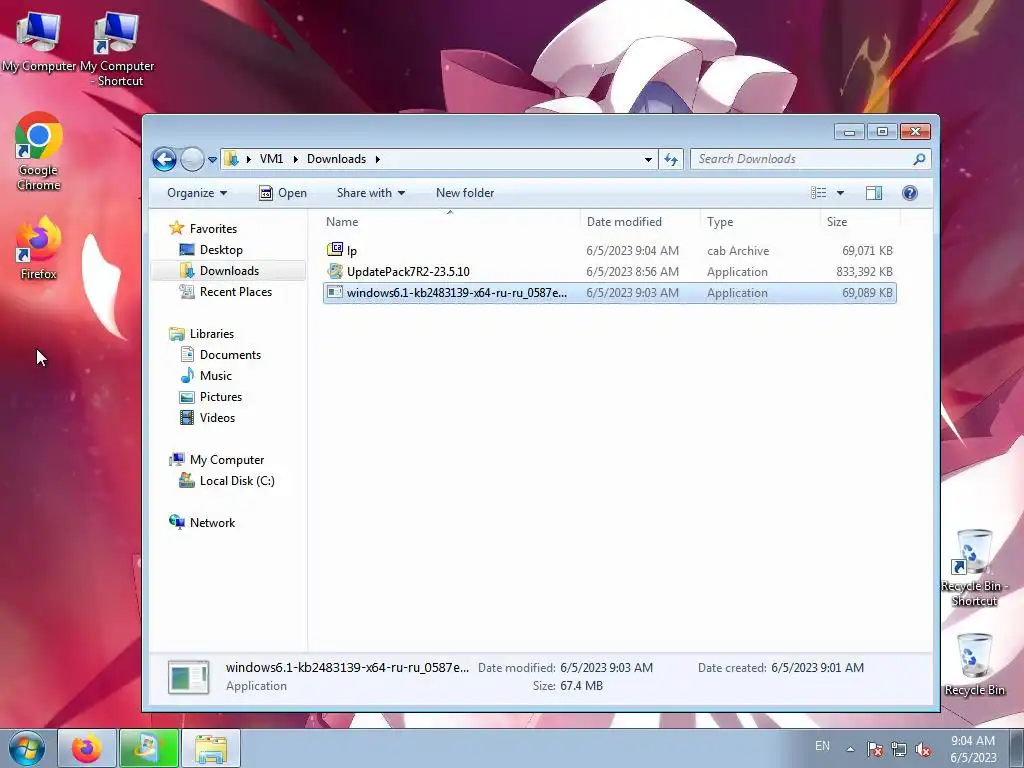1024x768 pixels.
Task: Click the EN language indicator
Action: (822, 746)
